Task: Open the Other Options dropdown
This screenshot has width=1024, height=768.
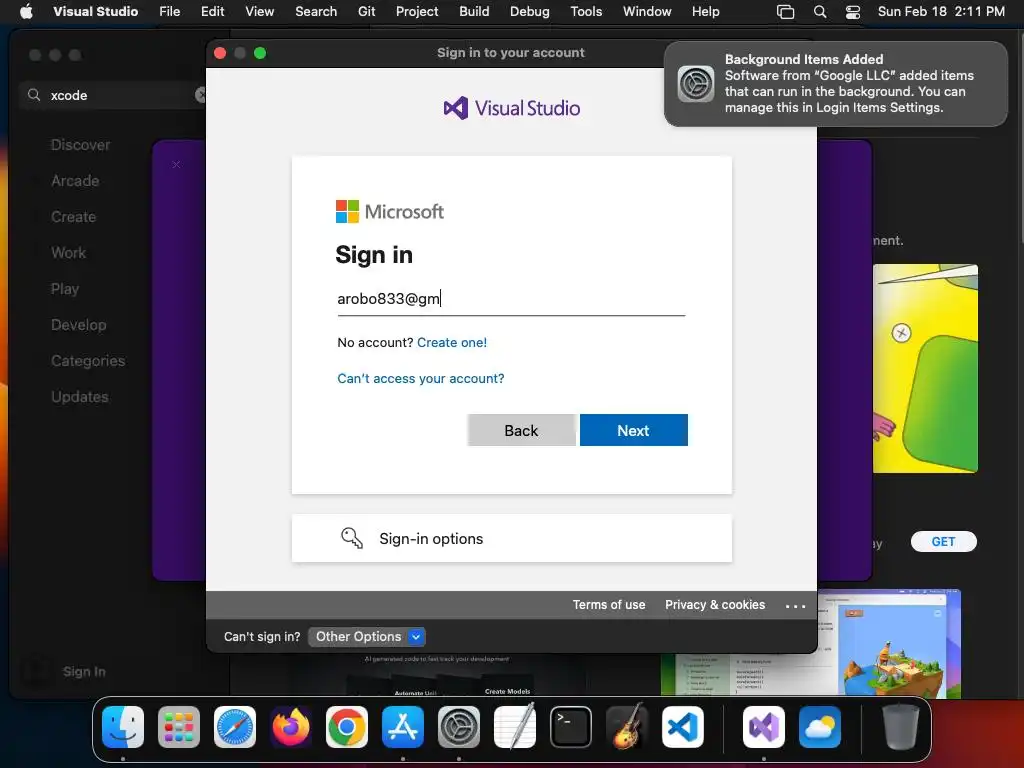Action: coord(366,637)
